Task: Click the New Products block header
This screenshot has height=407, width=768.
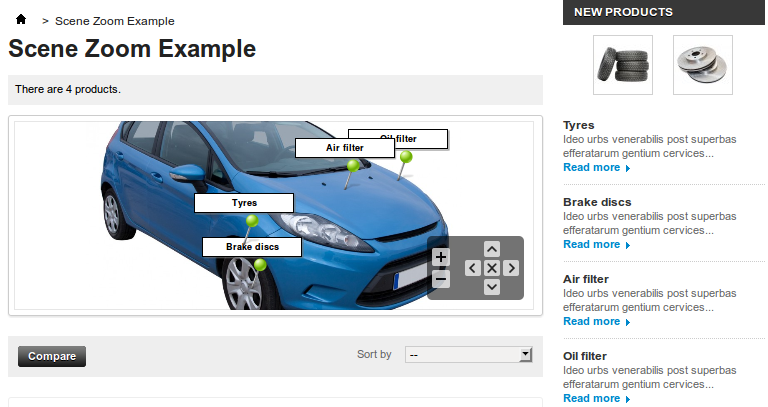Action: (x=664, y=12)
